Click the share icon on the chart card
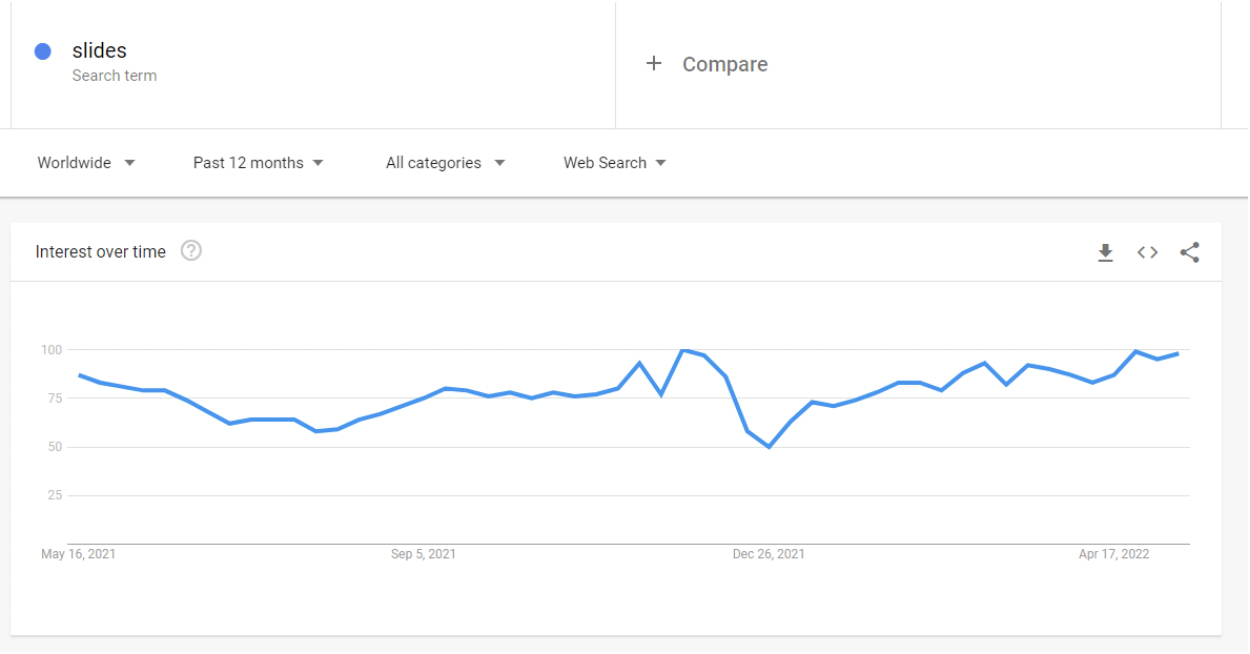Viewport: 1250px width, 654px height. (1190, 252)
